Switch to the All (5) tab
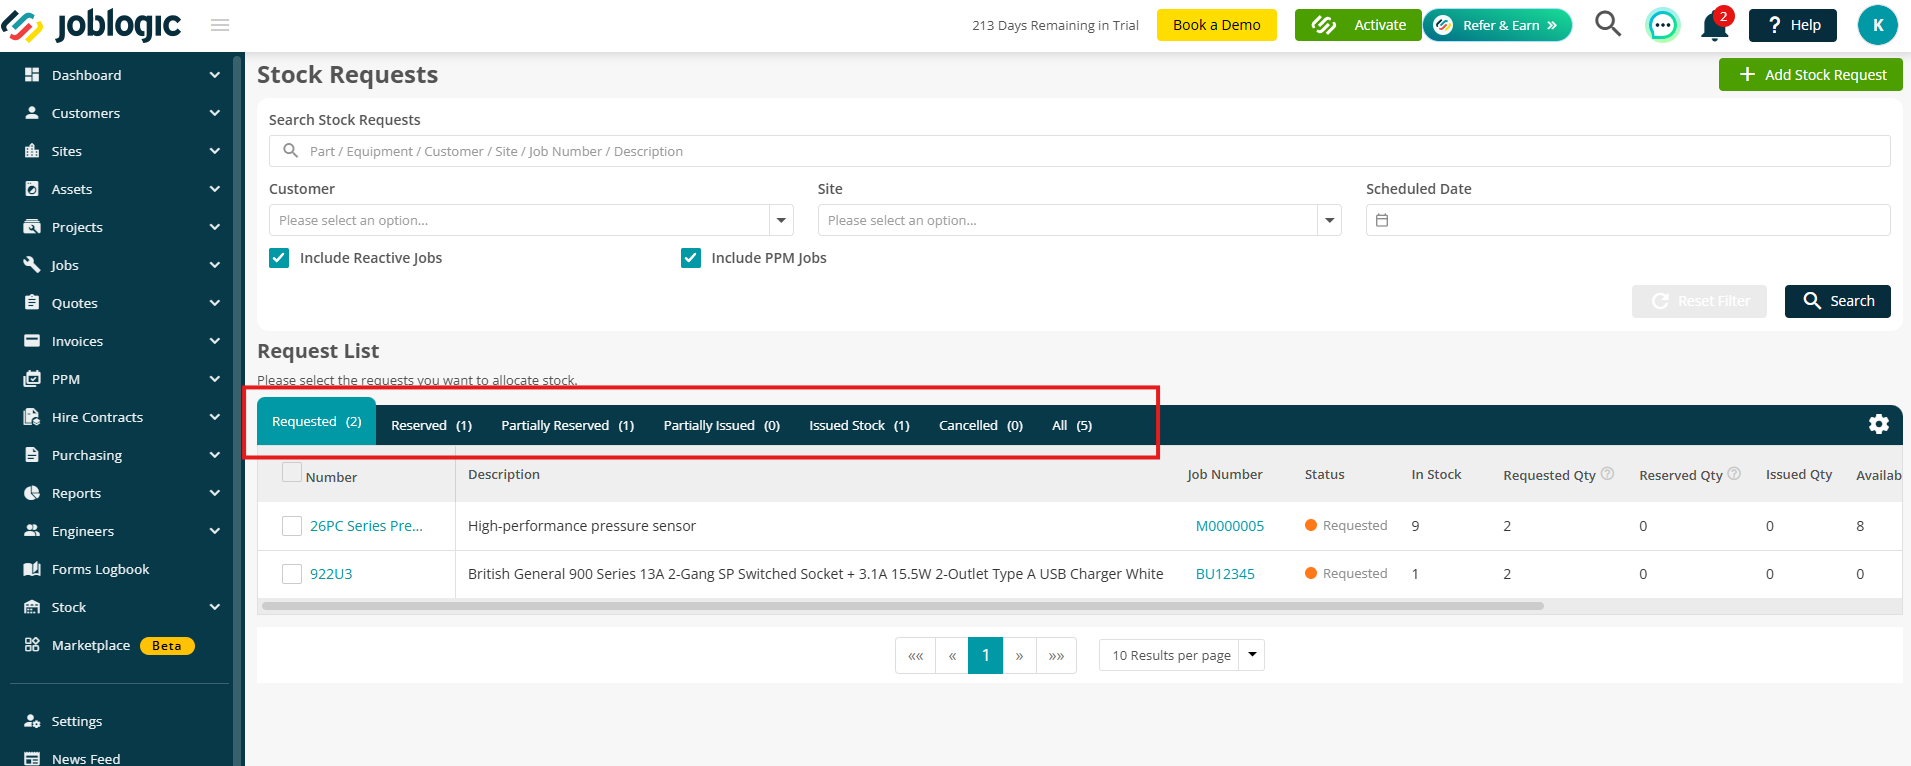1911x766 pixels. pyautogui.click(x=1071, y=425)
